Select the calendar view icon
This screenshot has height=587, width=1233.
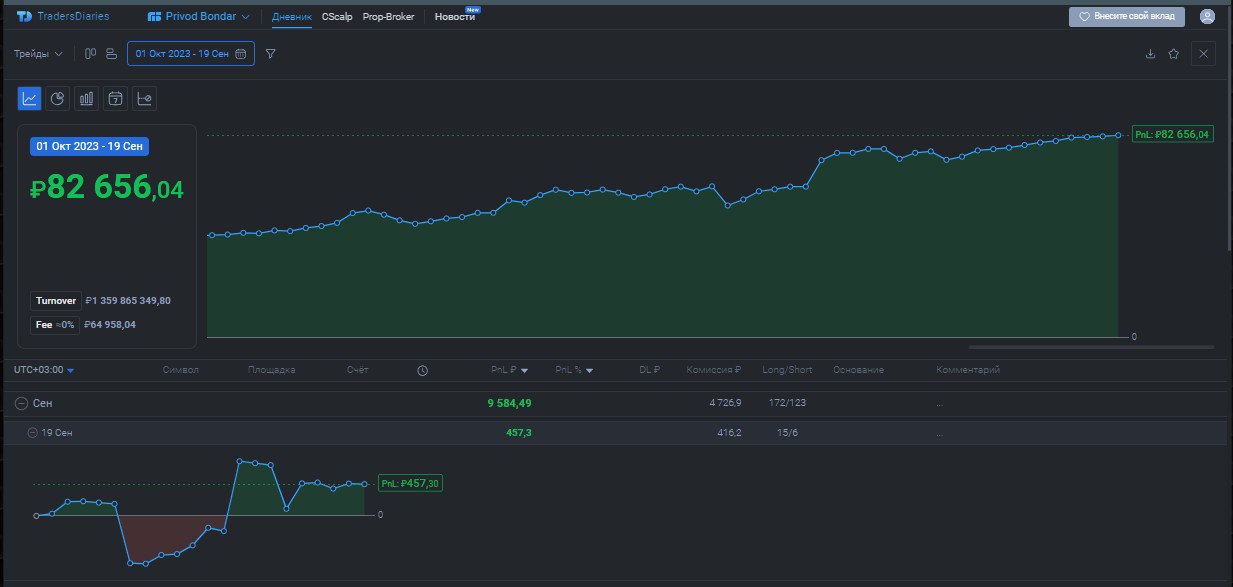coord(116,98)
